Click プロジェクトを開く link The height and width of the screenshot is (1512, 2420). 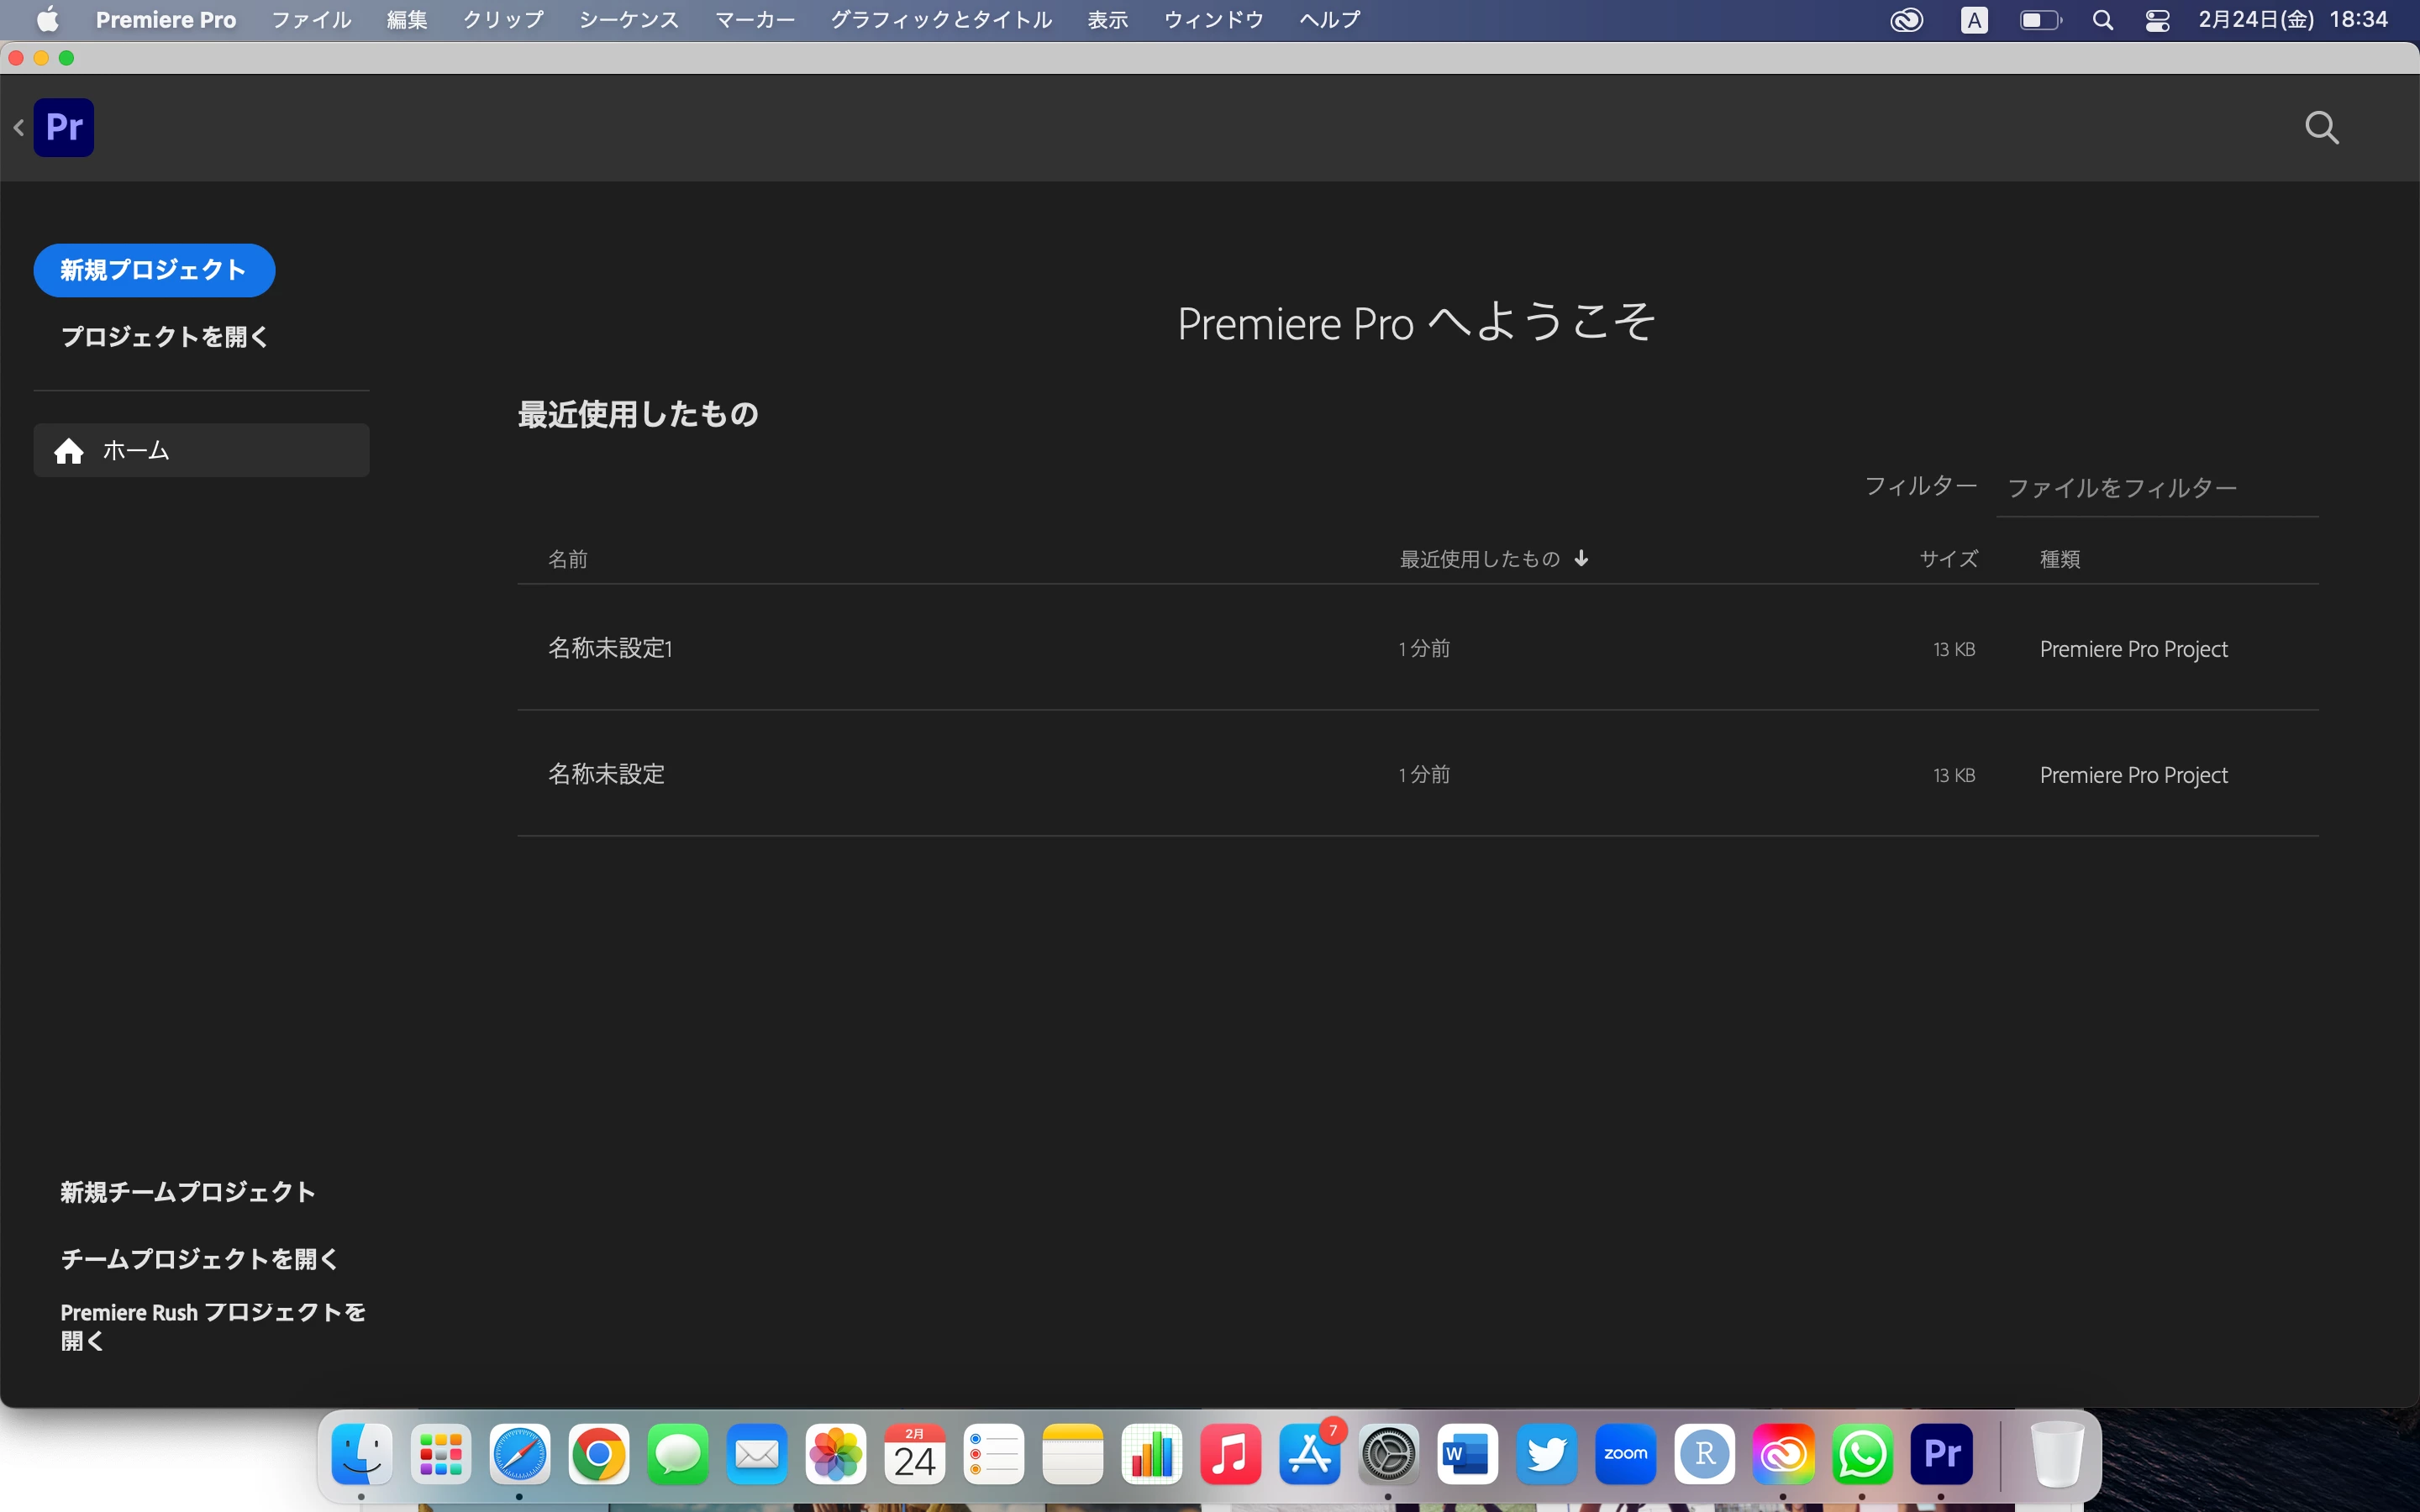tap(165, 337)
